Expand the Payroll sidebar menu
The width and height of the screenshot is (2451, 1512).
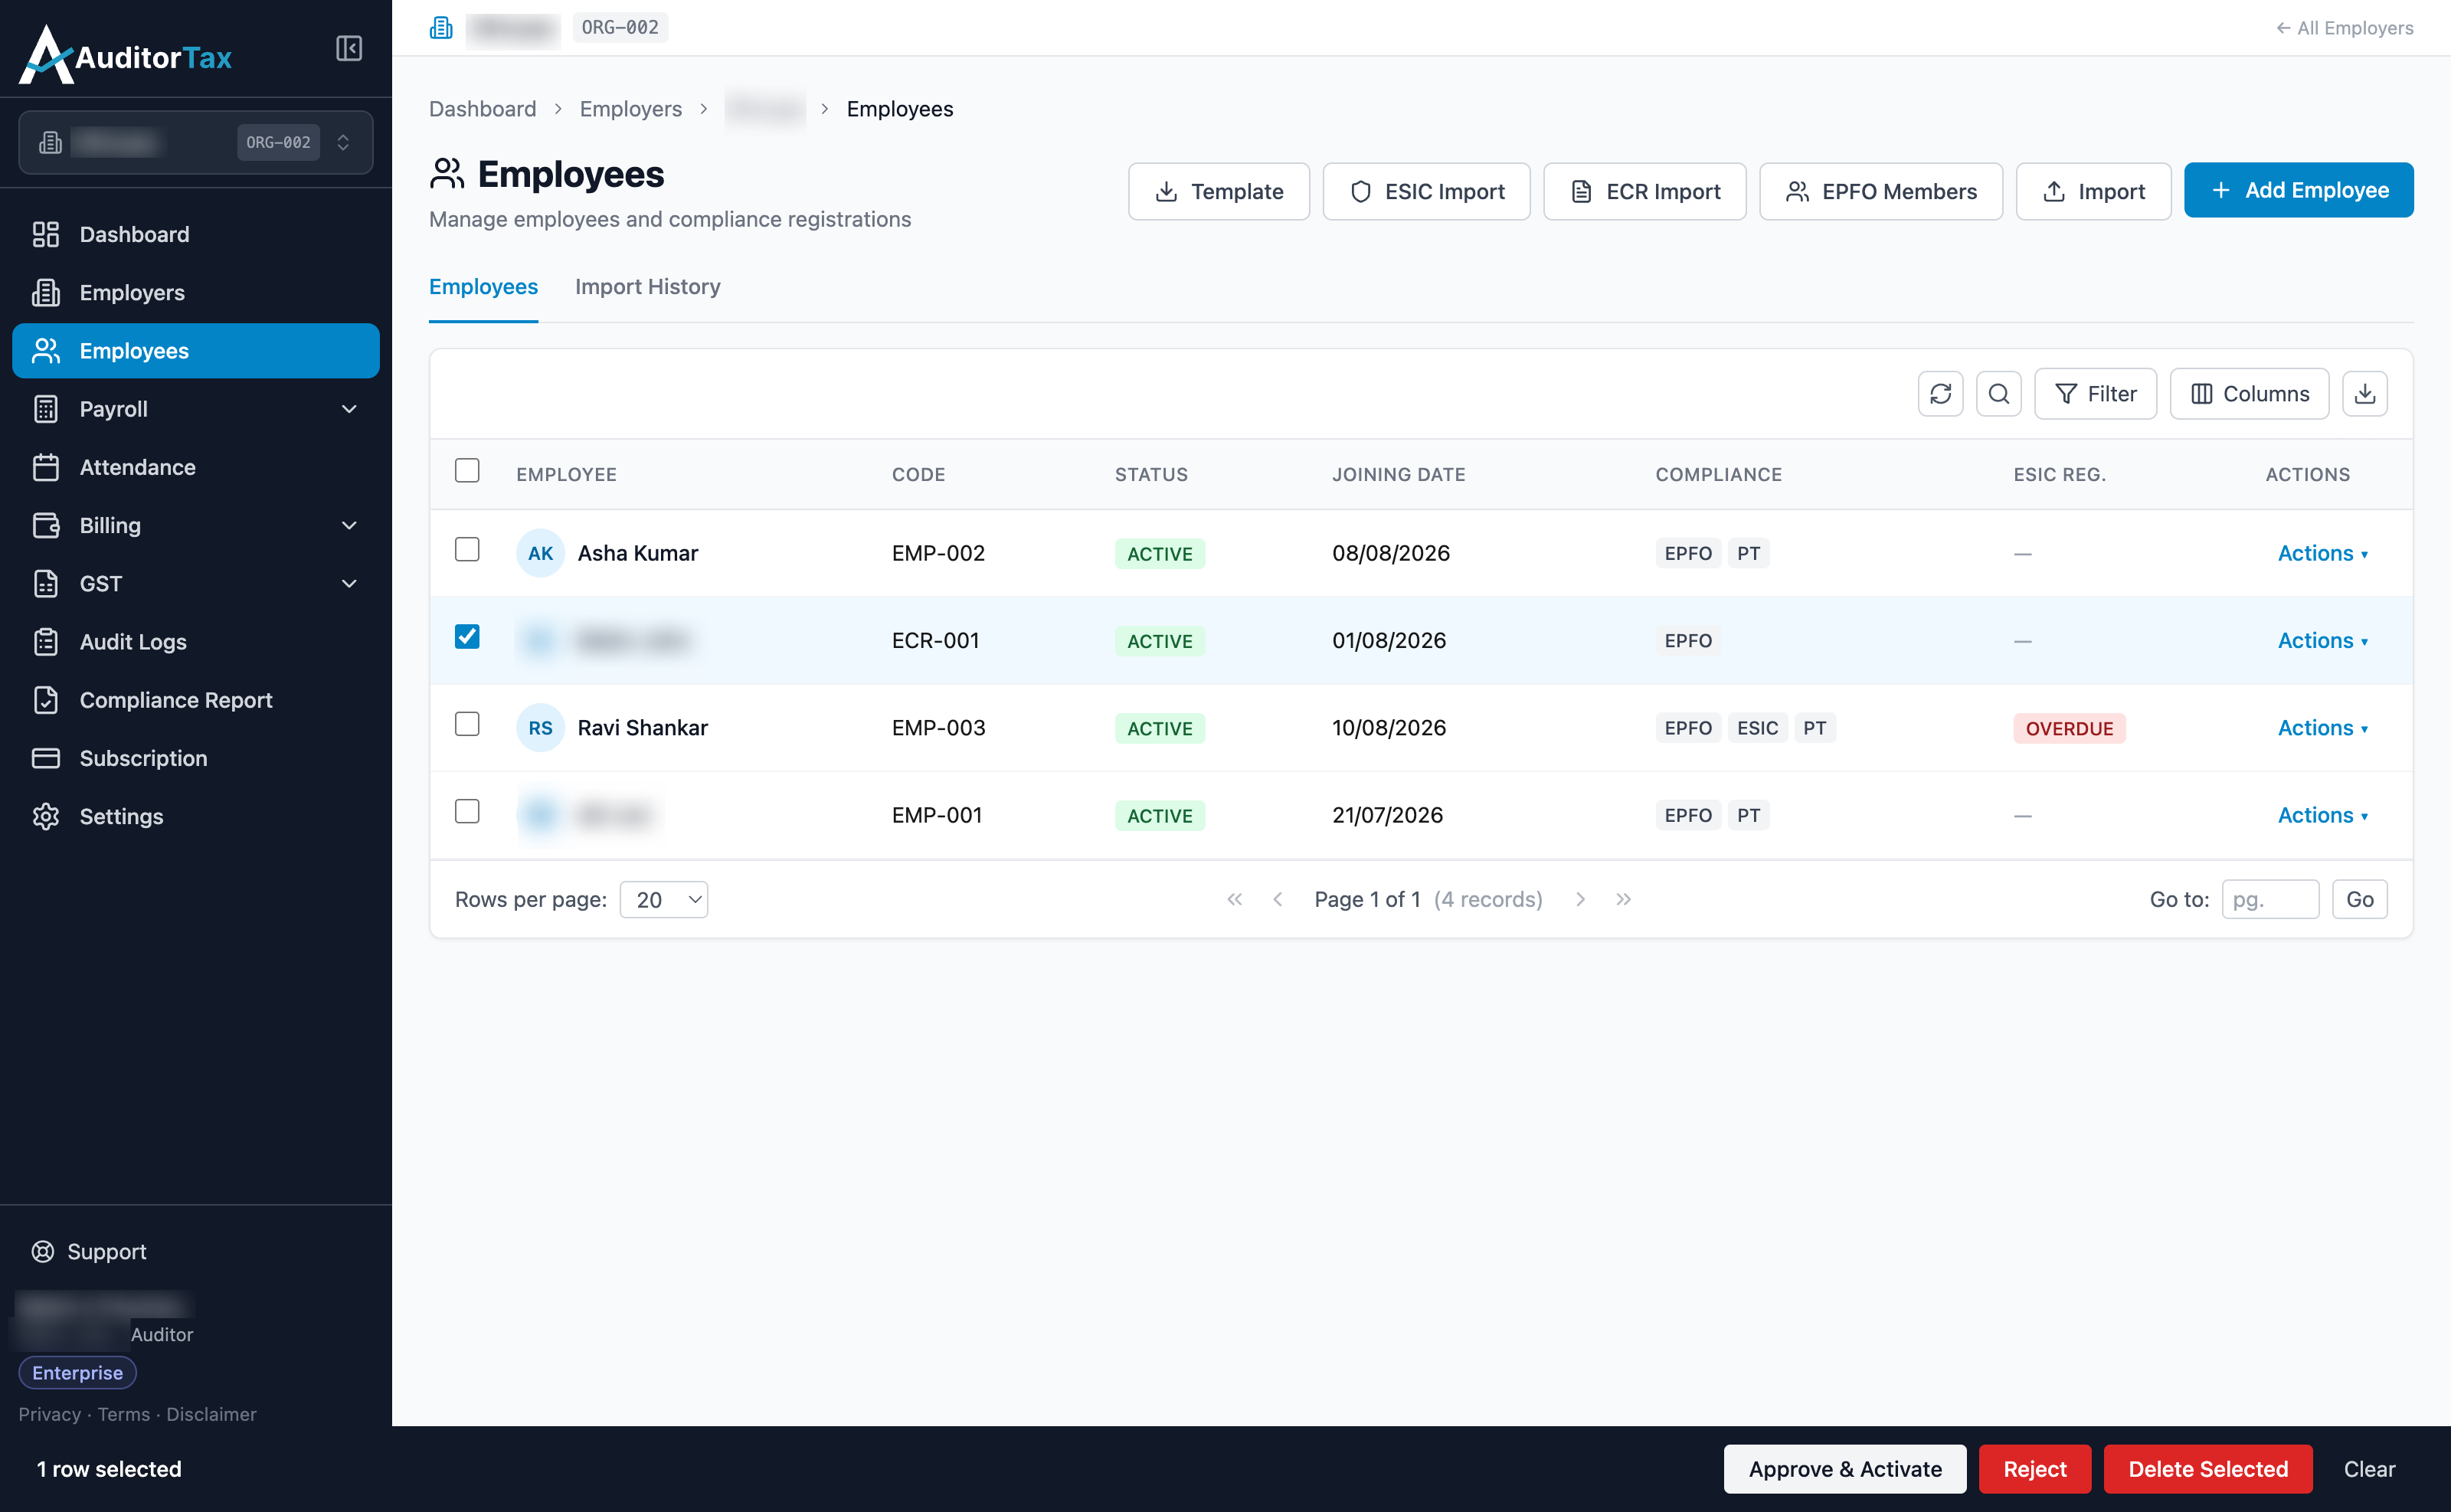(x=196, y=409)
